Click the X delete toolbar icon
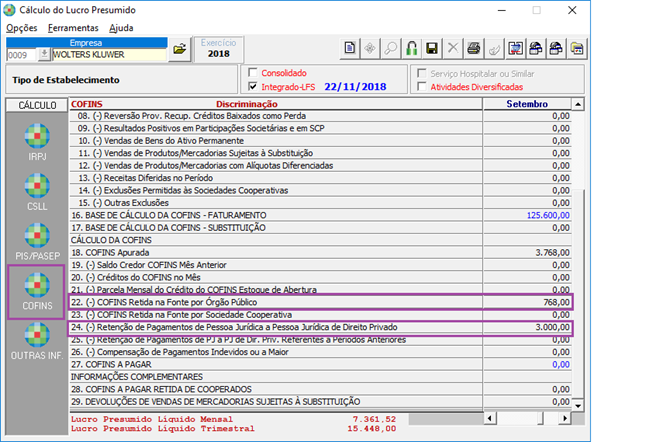The image size is (670, 442). click(x=453, y=48)
